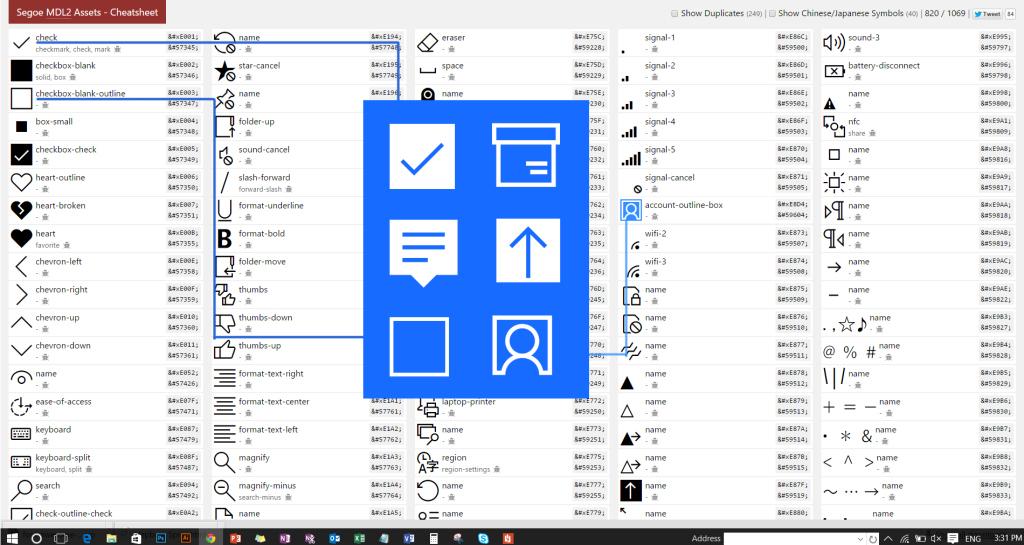This screenshot has height=545, width=1024.
Task: Click the tweet count 84 badge
Action: click(x=1010, y=14)
